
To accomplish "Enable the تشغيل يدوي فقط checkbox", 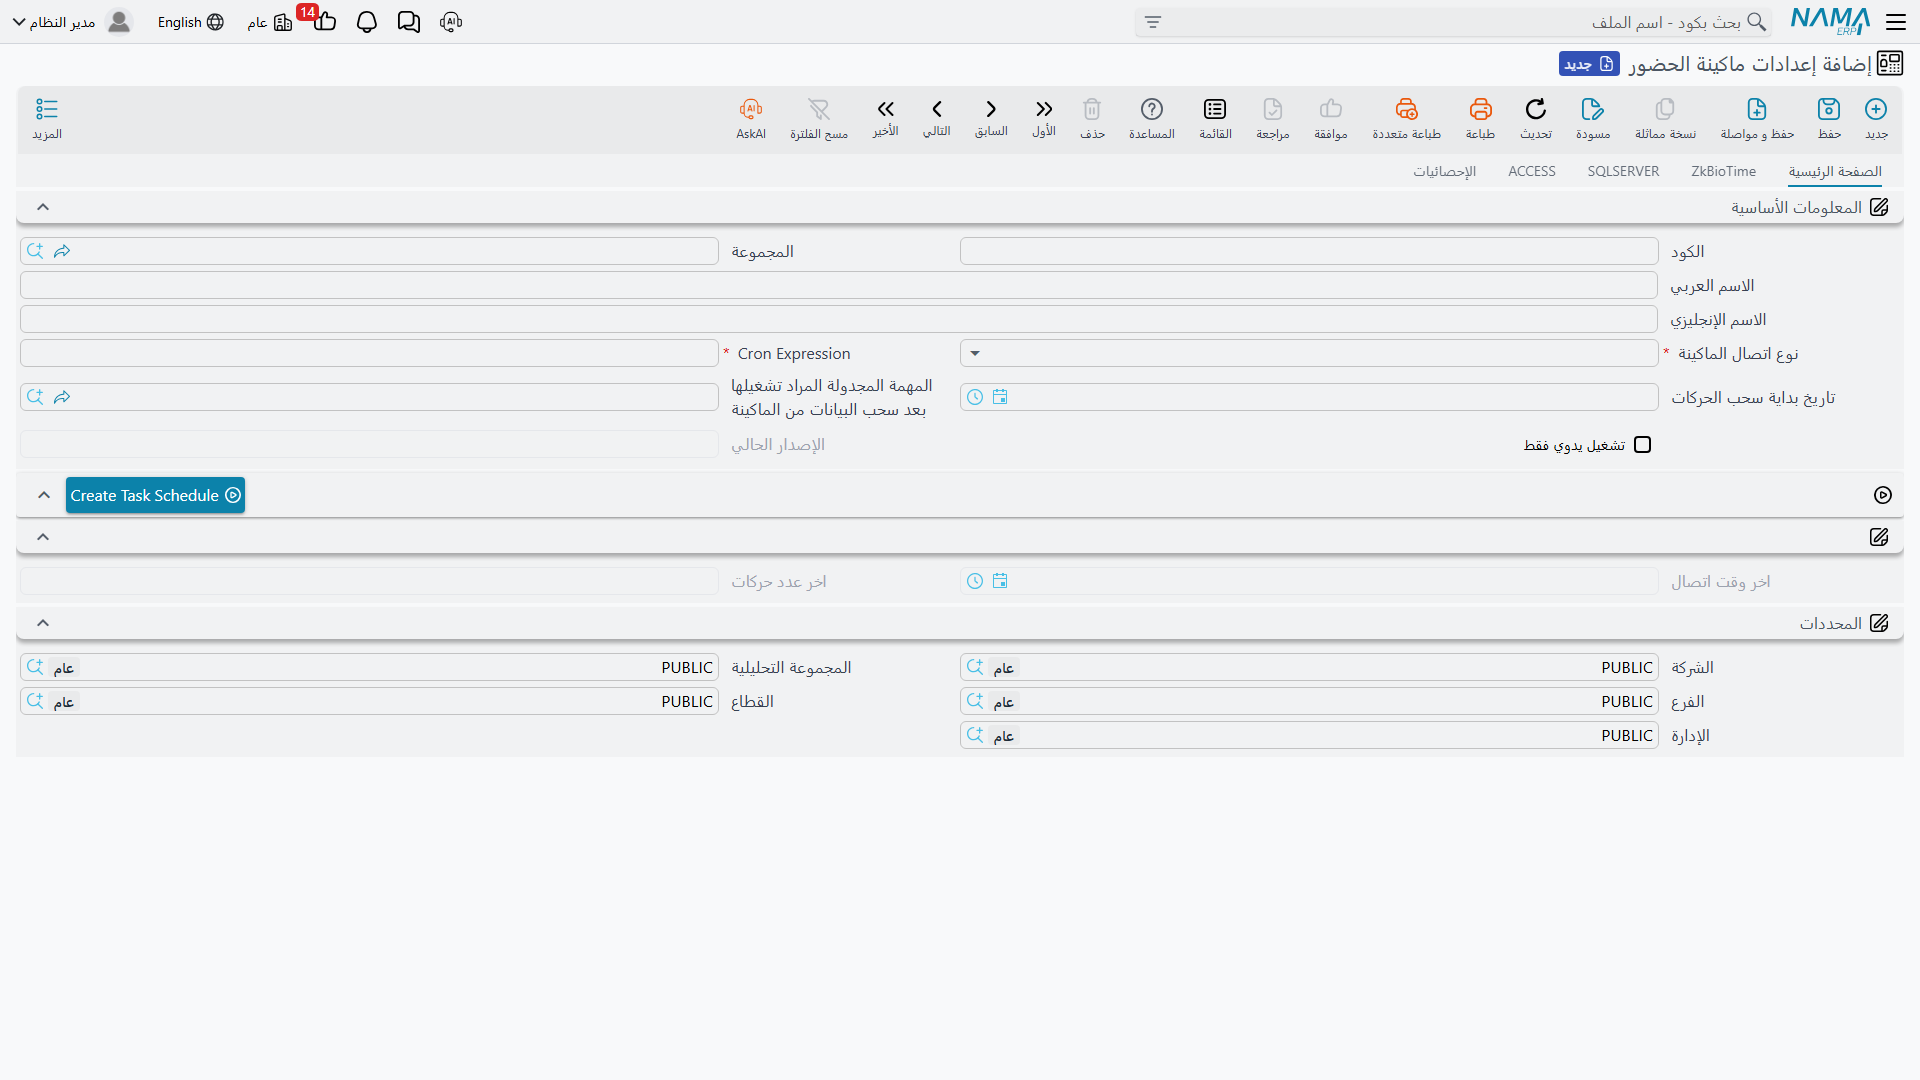I will click(x=1642, y=445).
